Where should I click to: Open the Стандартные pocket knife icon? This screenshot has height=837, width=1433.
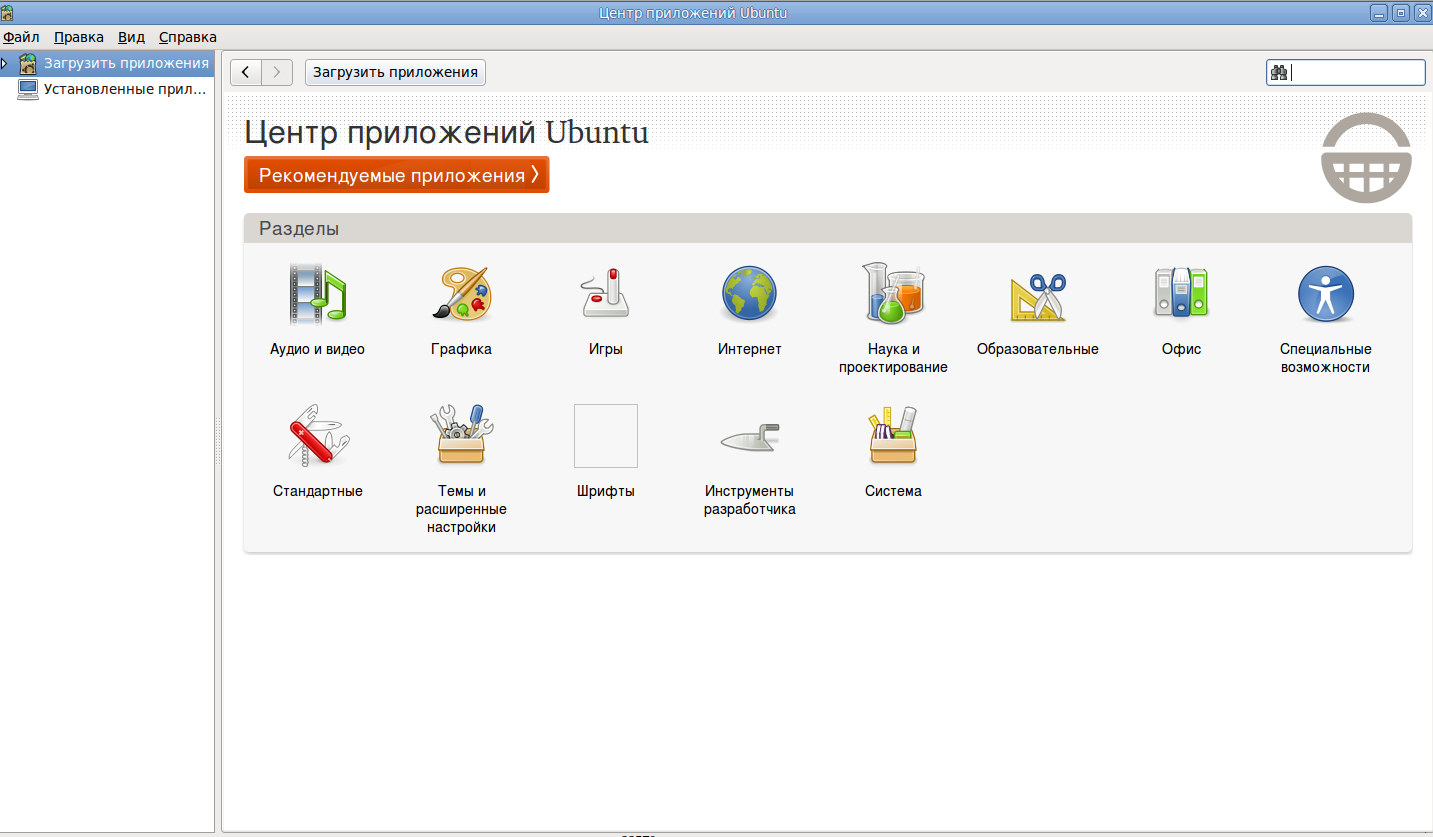[318, 435]
